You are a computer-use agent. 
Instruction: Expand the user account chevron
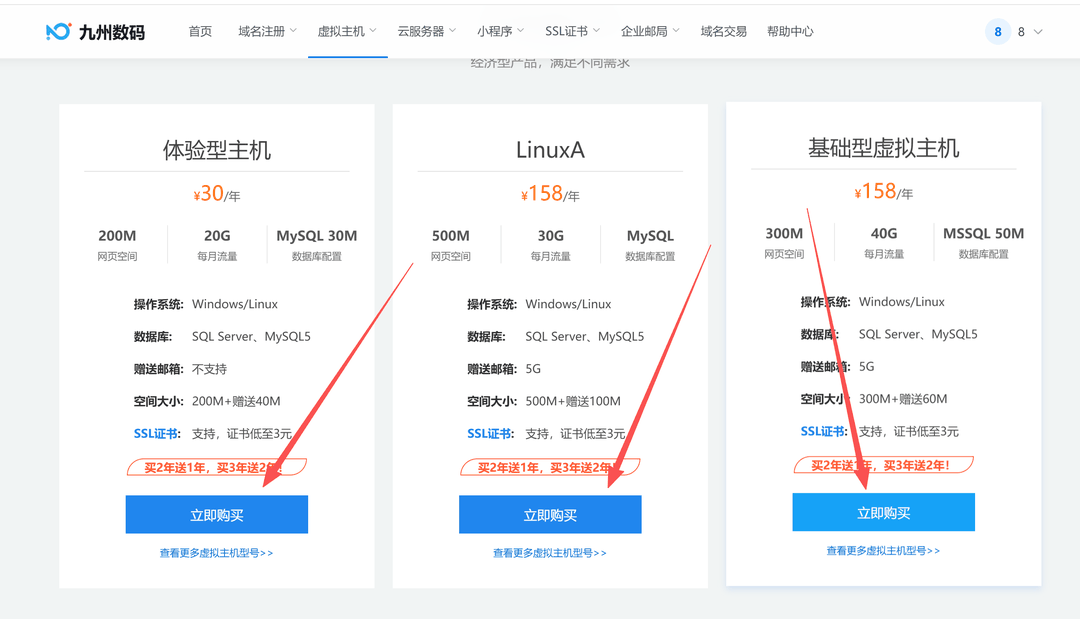tap(1038, 32)
